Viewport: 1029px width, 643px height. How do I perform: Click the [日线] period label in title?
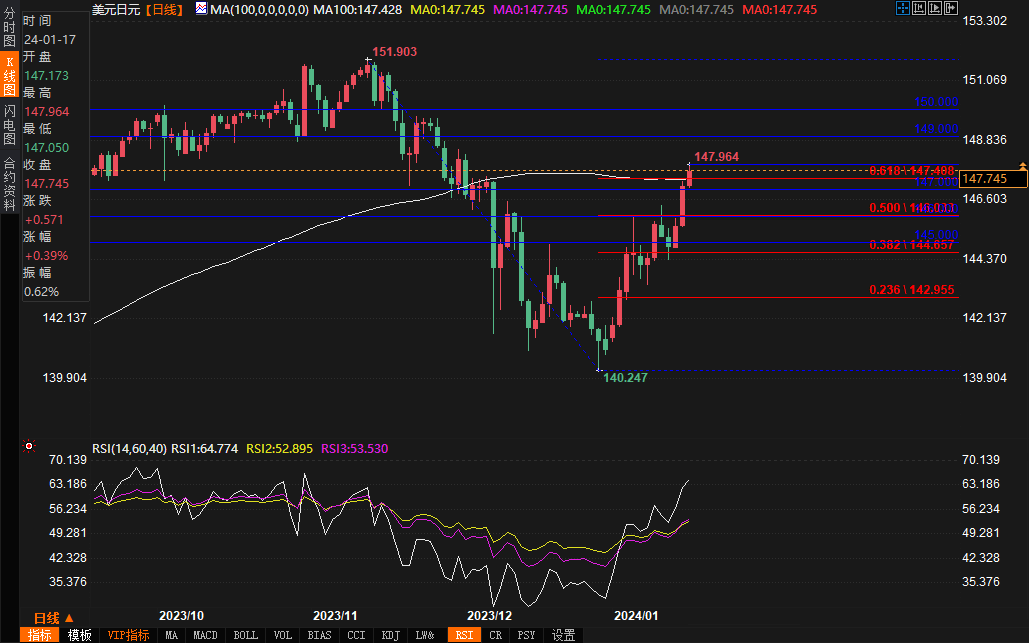point(164,9)
